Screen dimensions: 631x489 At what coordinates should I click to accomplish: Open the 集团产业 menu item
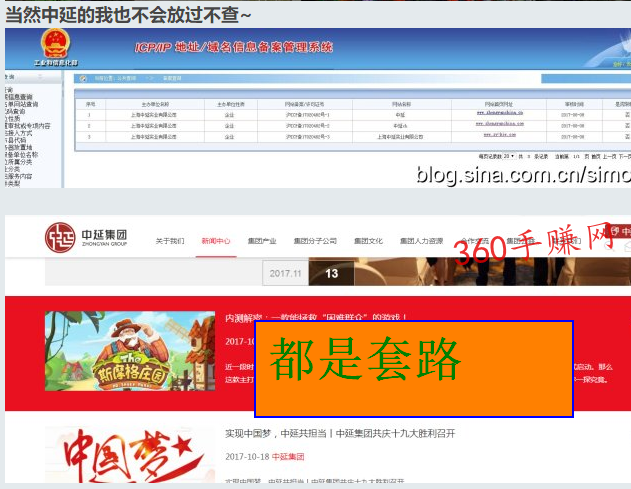coord(262,241)
